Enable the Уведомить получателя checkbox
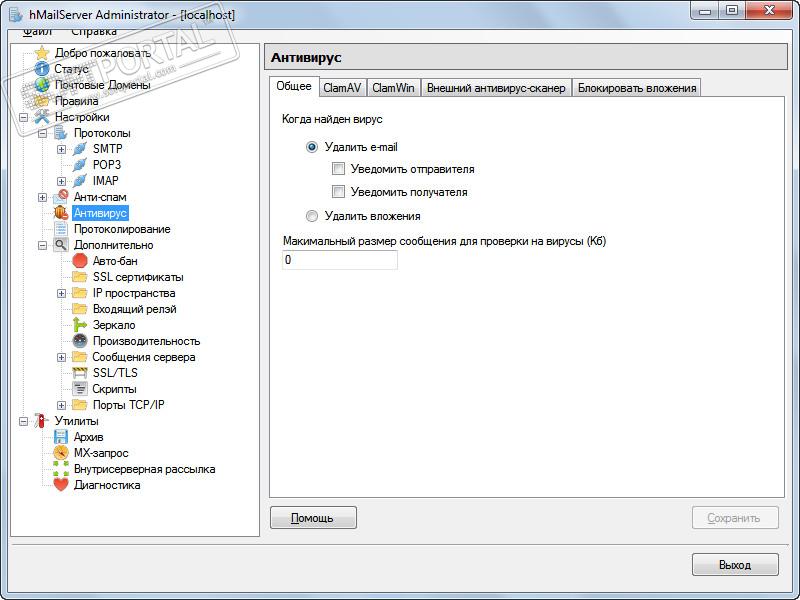The image size is (800, 600). pyautogui.click(x=338, y=192)
